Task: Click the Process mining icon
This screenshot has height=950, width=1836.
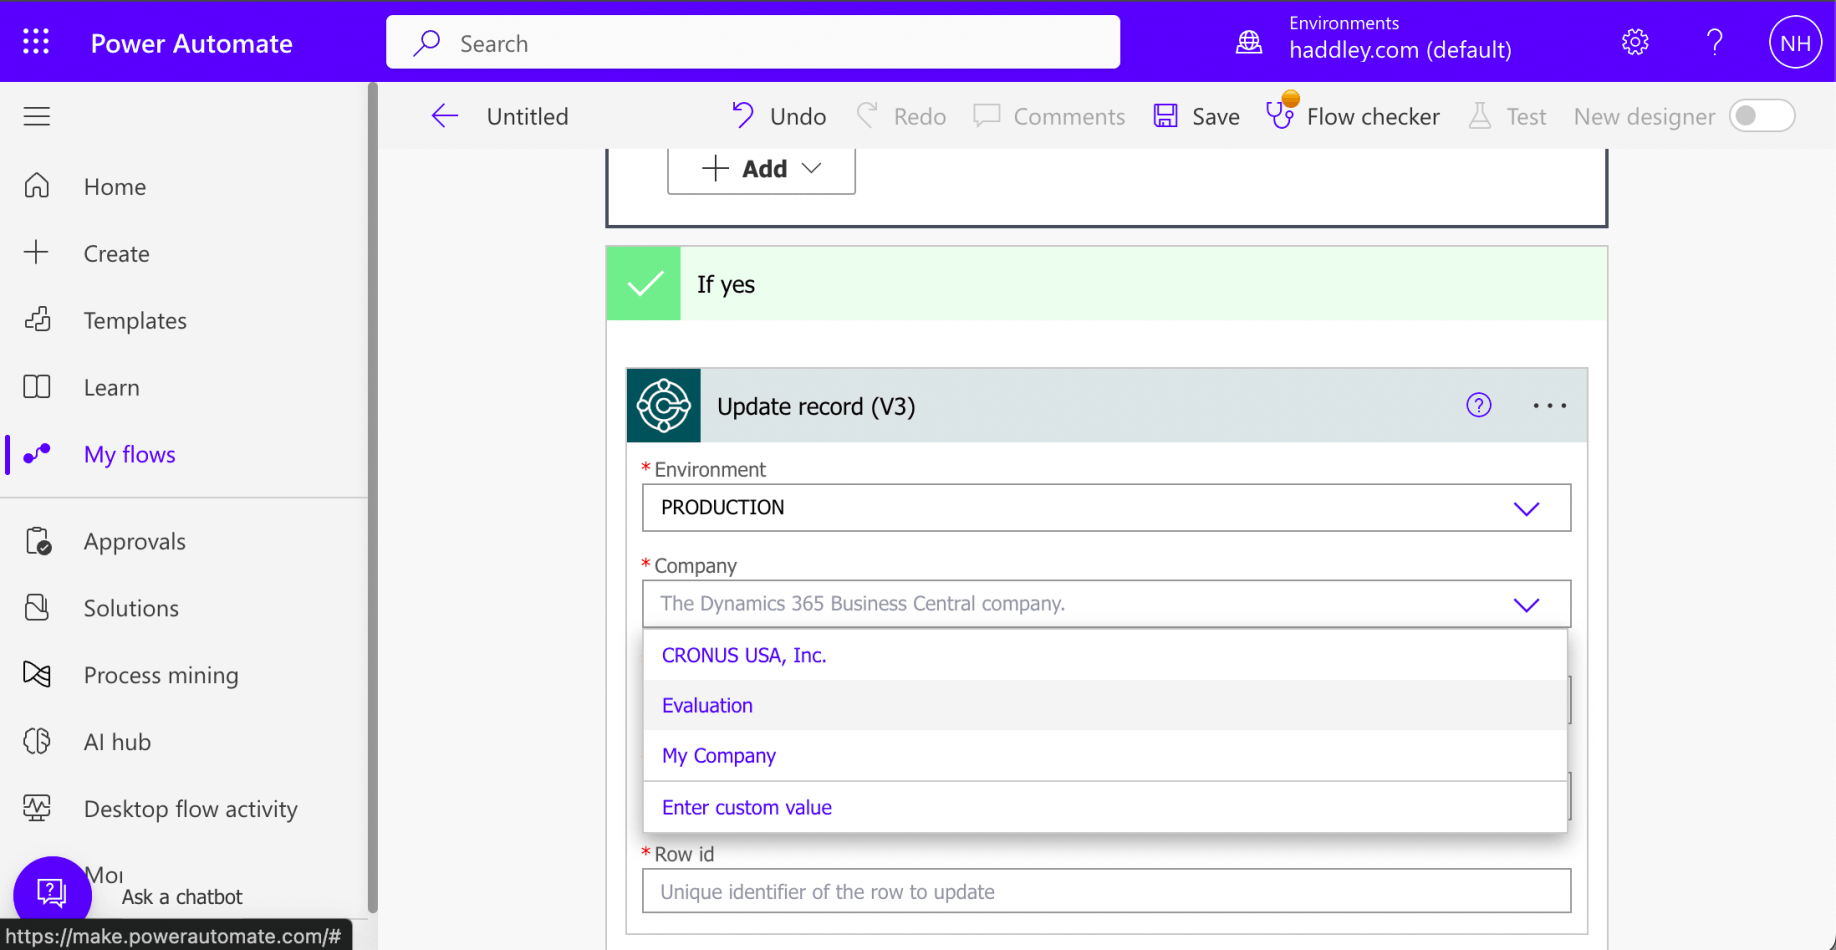Action: coord(37,674)
